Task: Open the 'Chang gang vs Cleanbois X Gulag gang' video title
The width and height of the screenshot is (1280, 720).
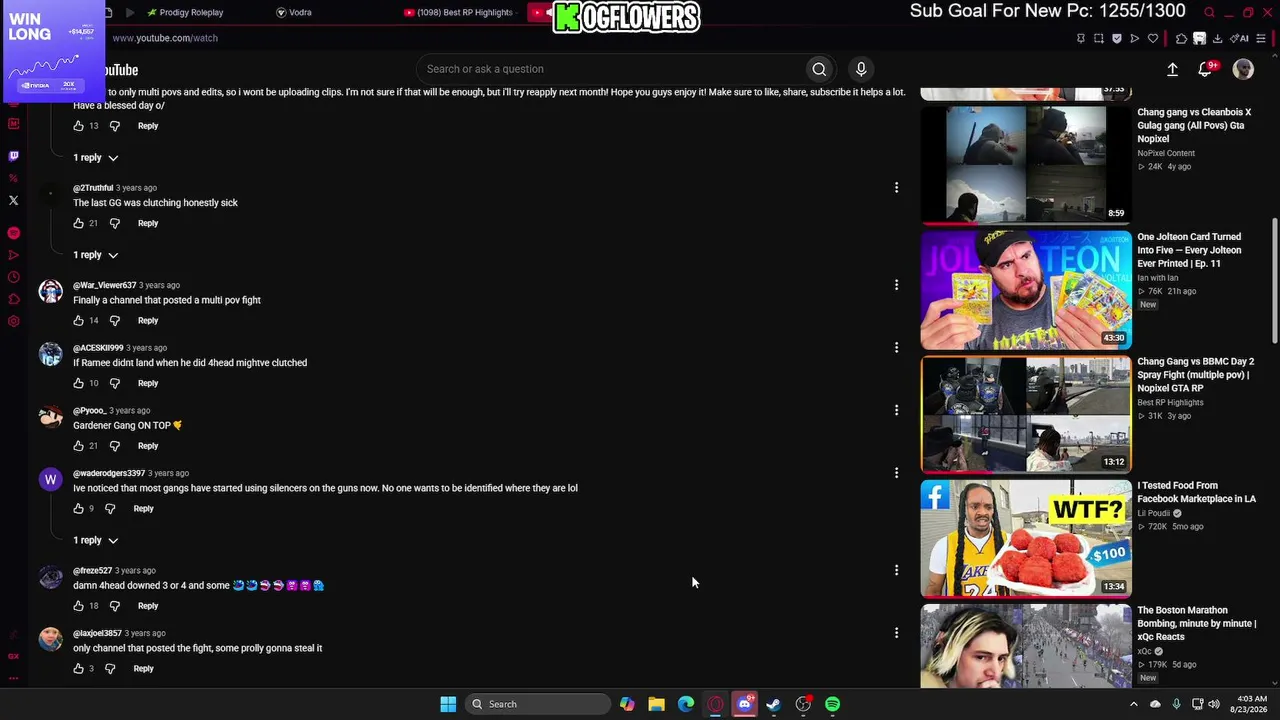Action: (1194, 125)
